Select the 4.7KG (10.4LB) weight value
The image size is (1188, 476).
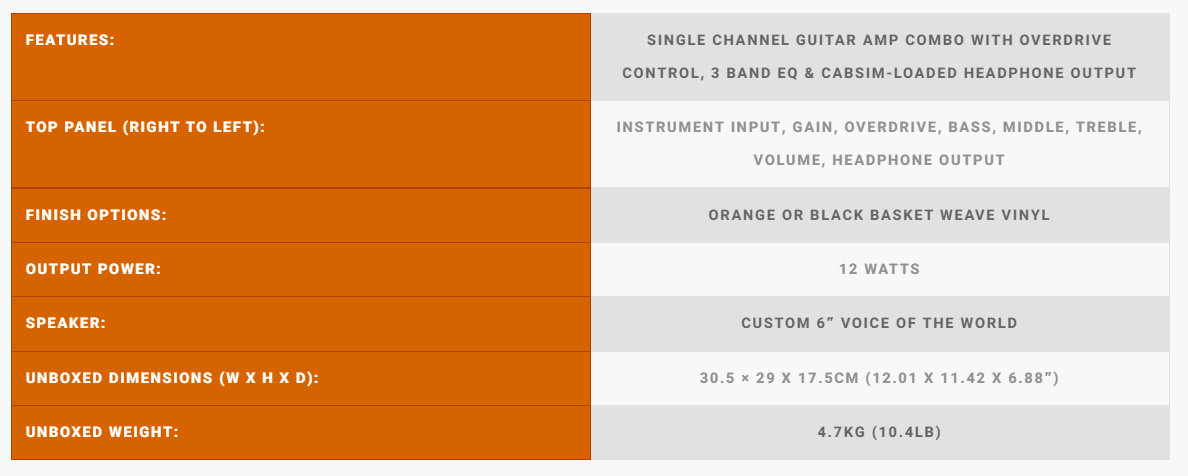tap(879, 432)
